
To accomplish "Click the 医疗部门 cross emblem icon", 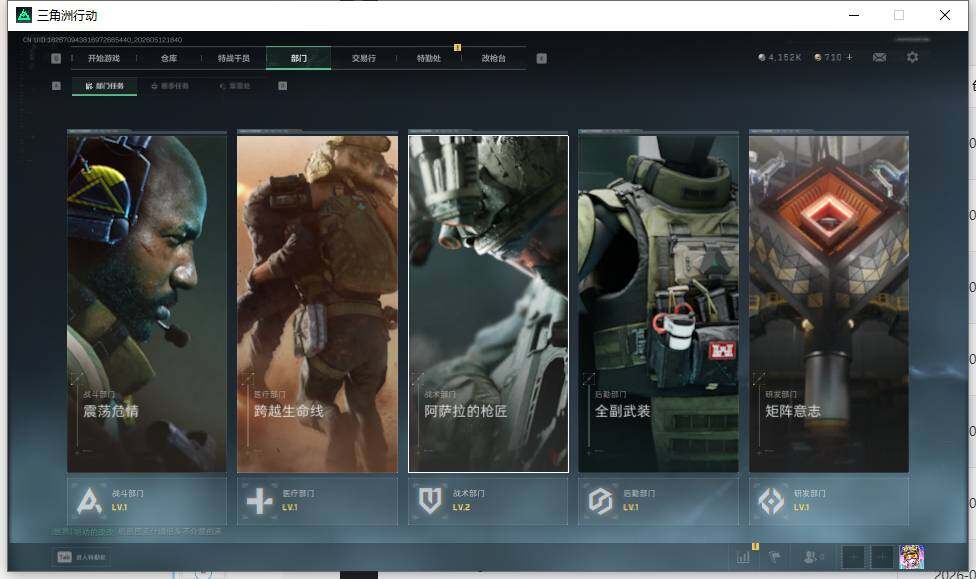I will (260, 501).
